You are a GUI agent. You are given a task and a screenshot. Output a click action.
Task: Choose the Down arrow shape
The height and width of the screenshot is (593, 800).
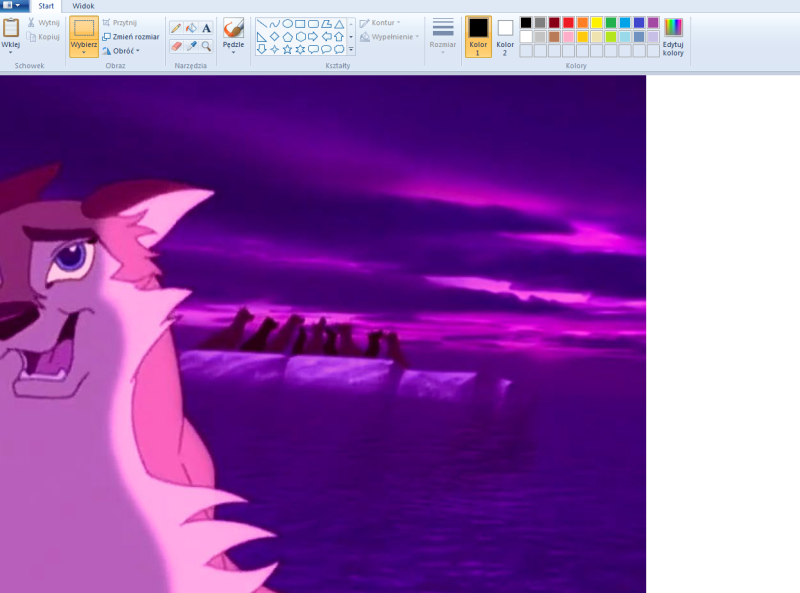(262, 50)
